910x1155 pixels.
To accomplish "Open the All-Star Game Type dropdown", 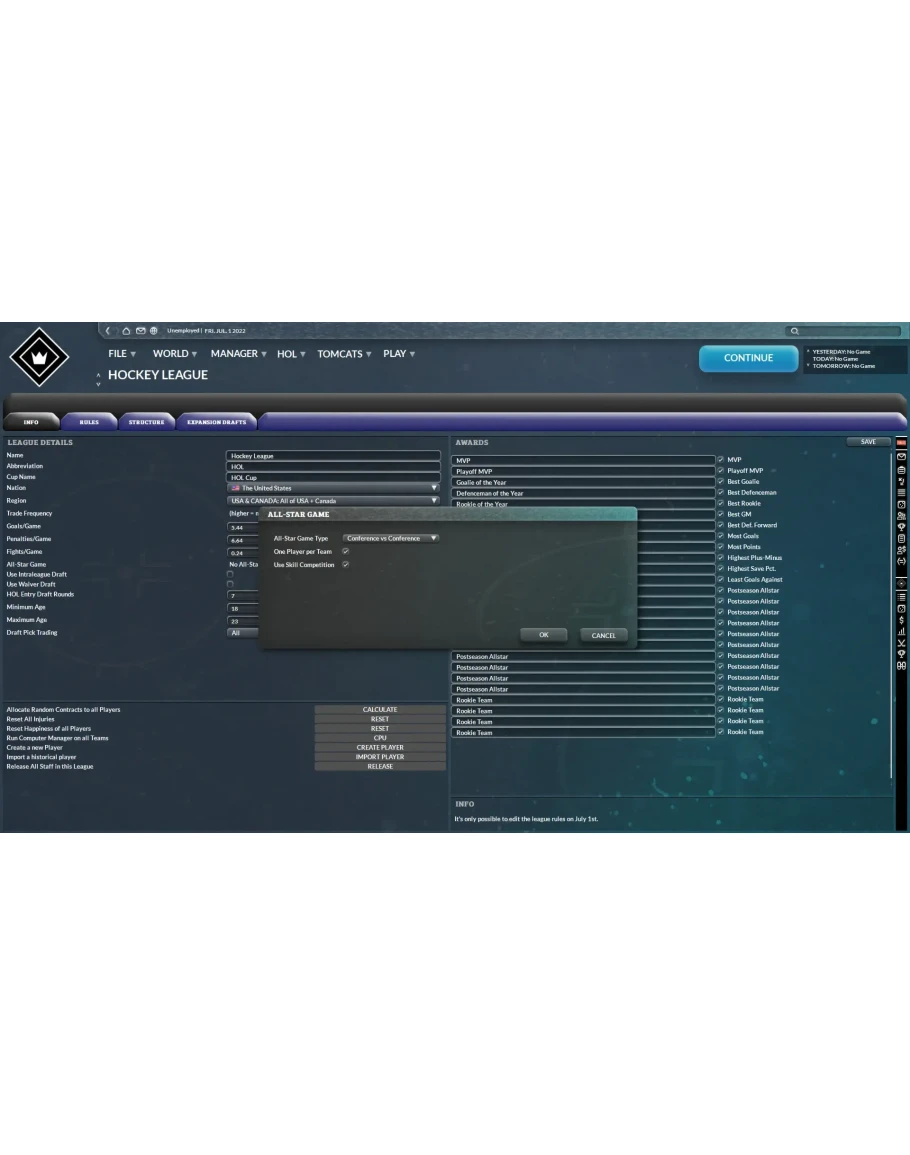I will coord(391,538).
